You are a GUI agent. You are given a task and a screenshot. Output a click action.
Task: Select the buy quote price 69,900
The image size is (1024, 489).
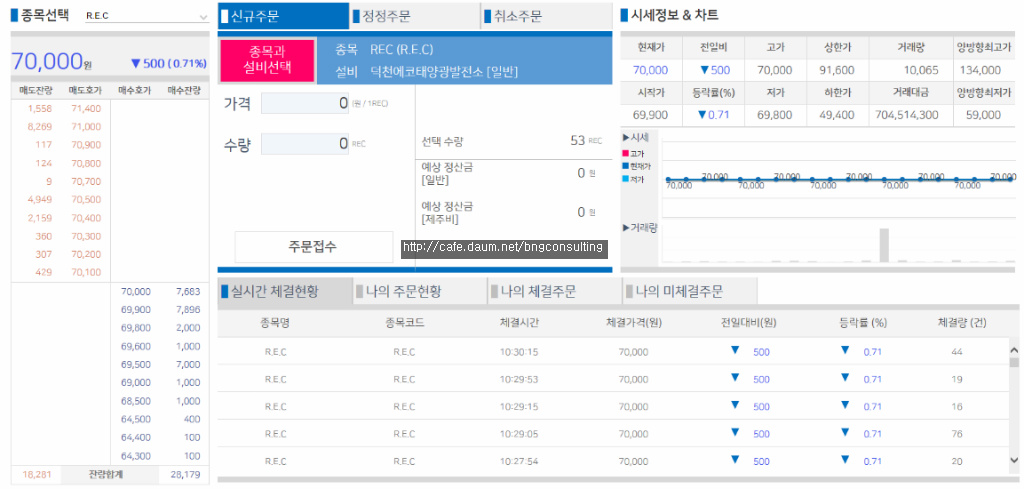click(136, 309)
